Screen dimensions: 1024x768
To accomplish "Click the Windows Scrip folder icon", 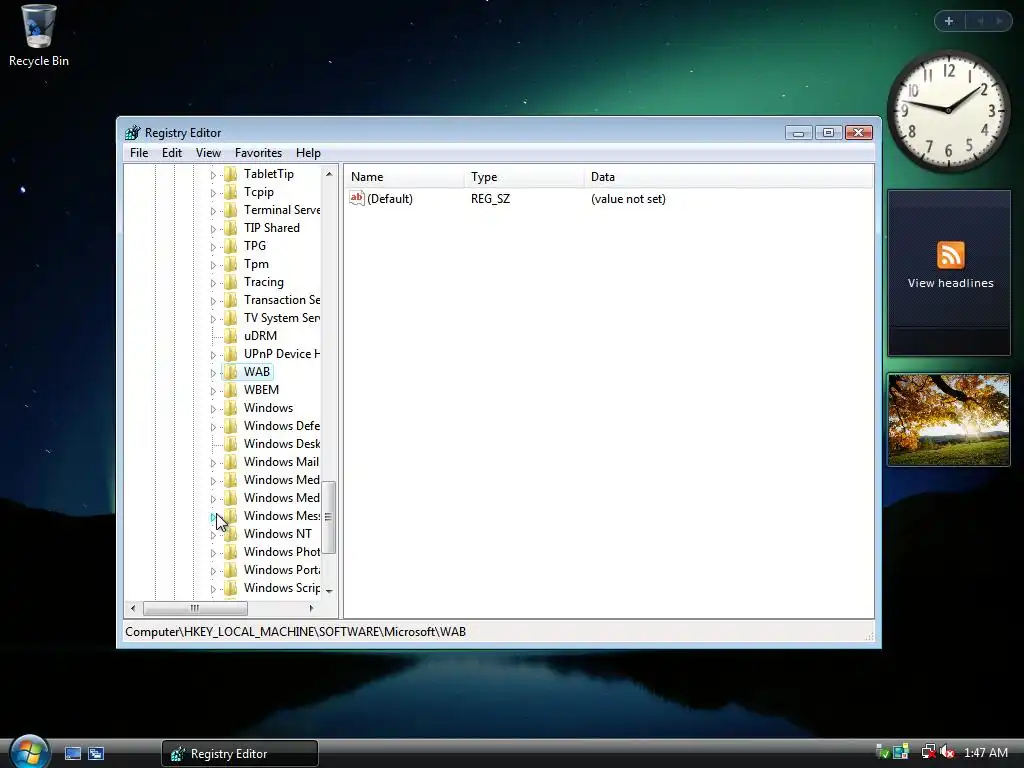I will pyautogui.click(x=231, y=588).
